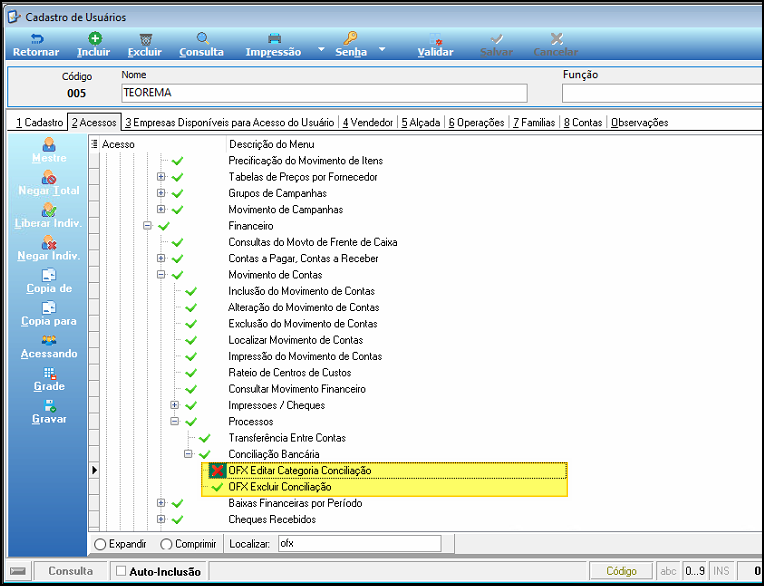Open Consulta magnifier tool
This screenshot has width=764, height=586.
click(202, 39)
